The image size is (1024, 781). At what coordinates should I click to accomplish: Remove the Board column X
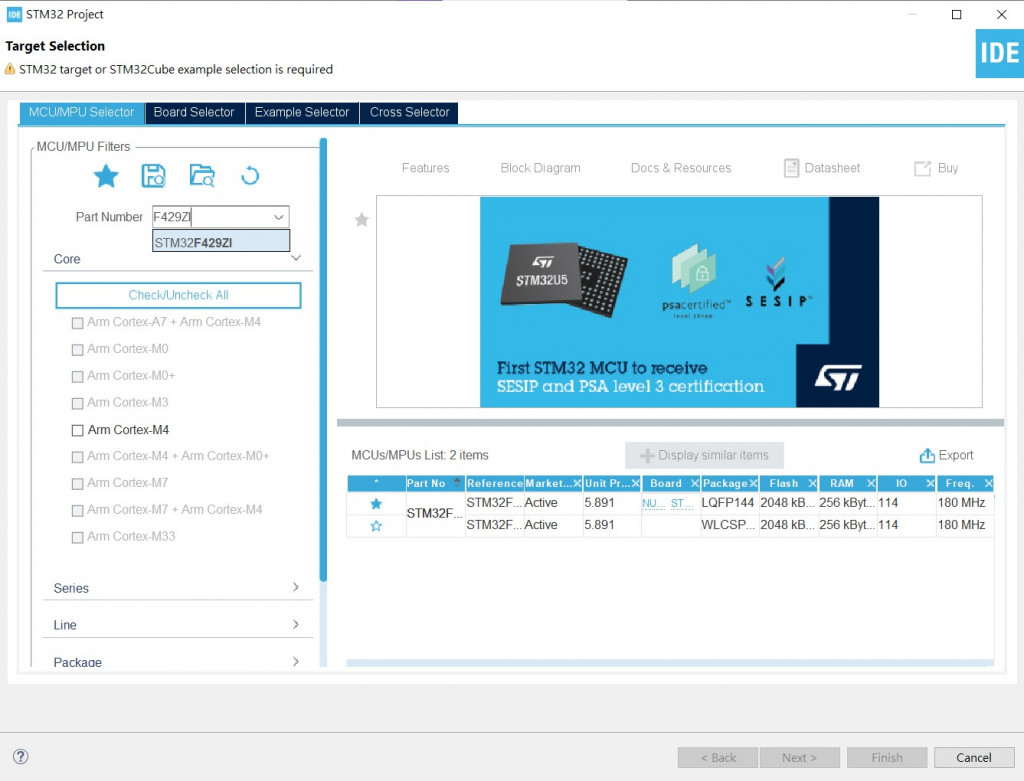(x=695, y=483)
